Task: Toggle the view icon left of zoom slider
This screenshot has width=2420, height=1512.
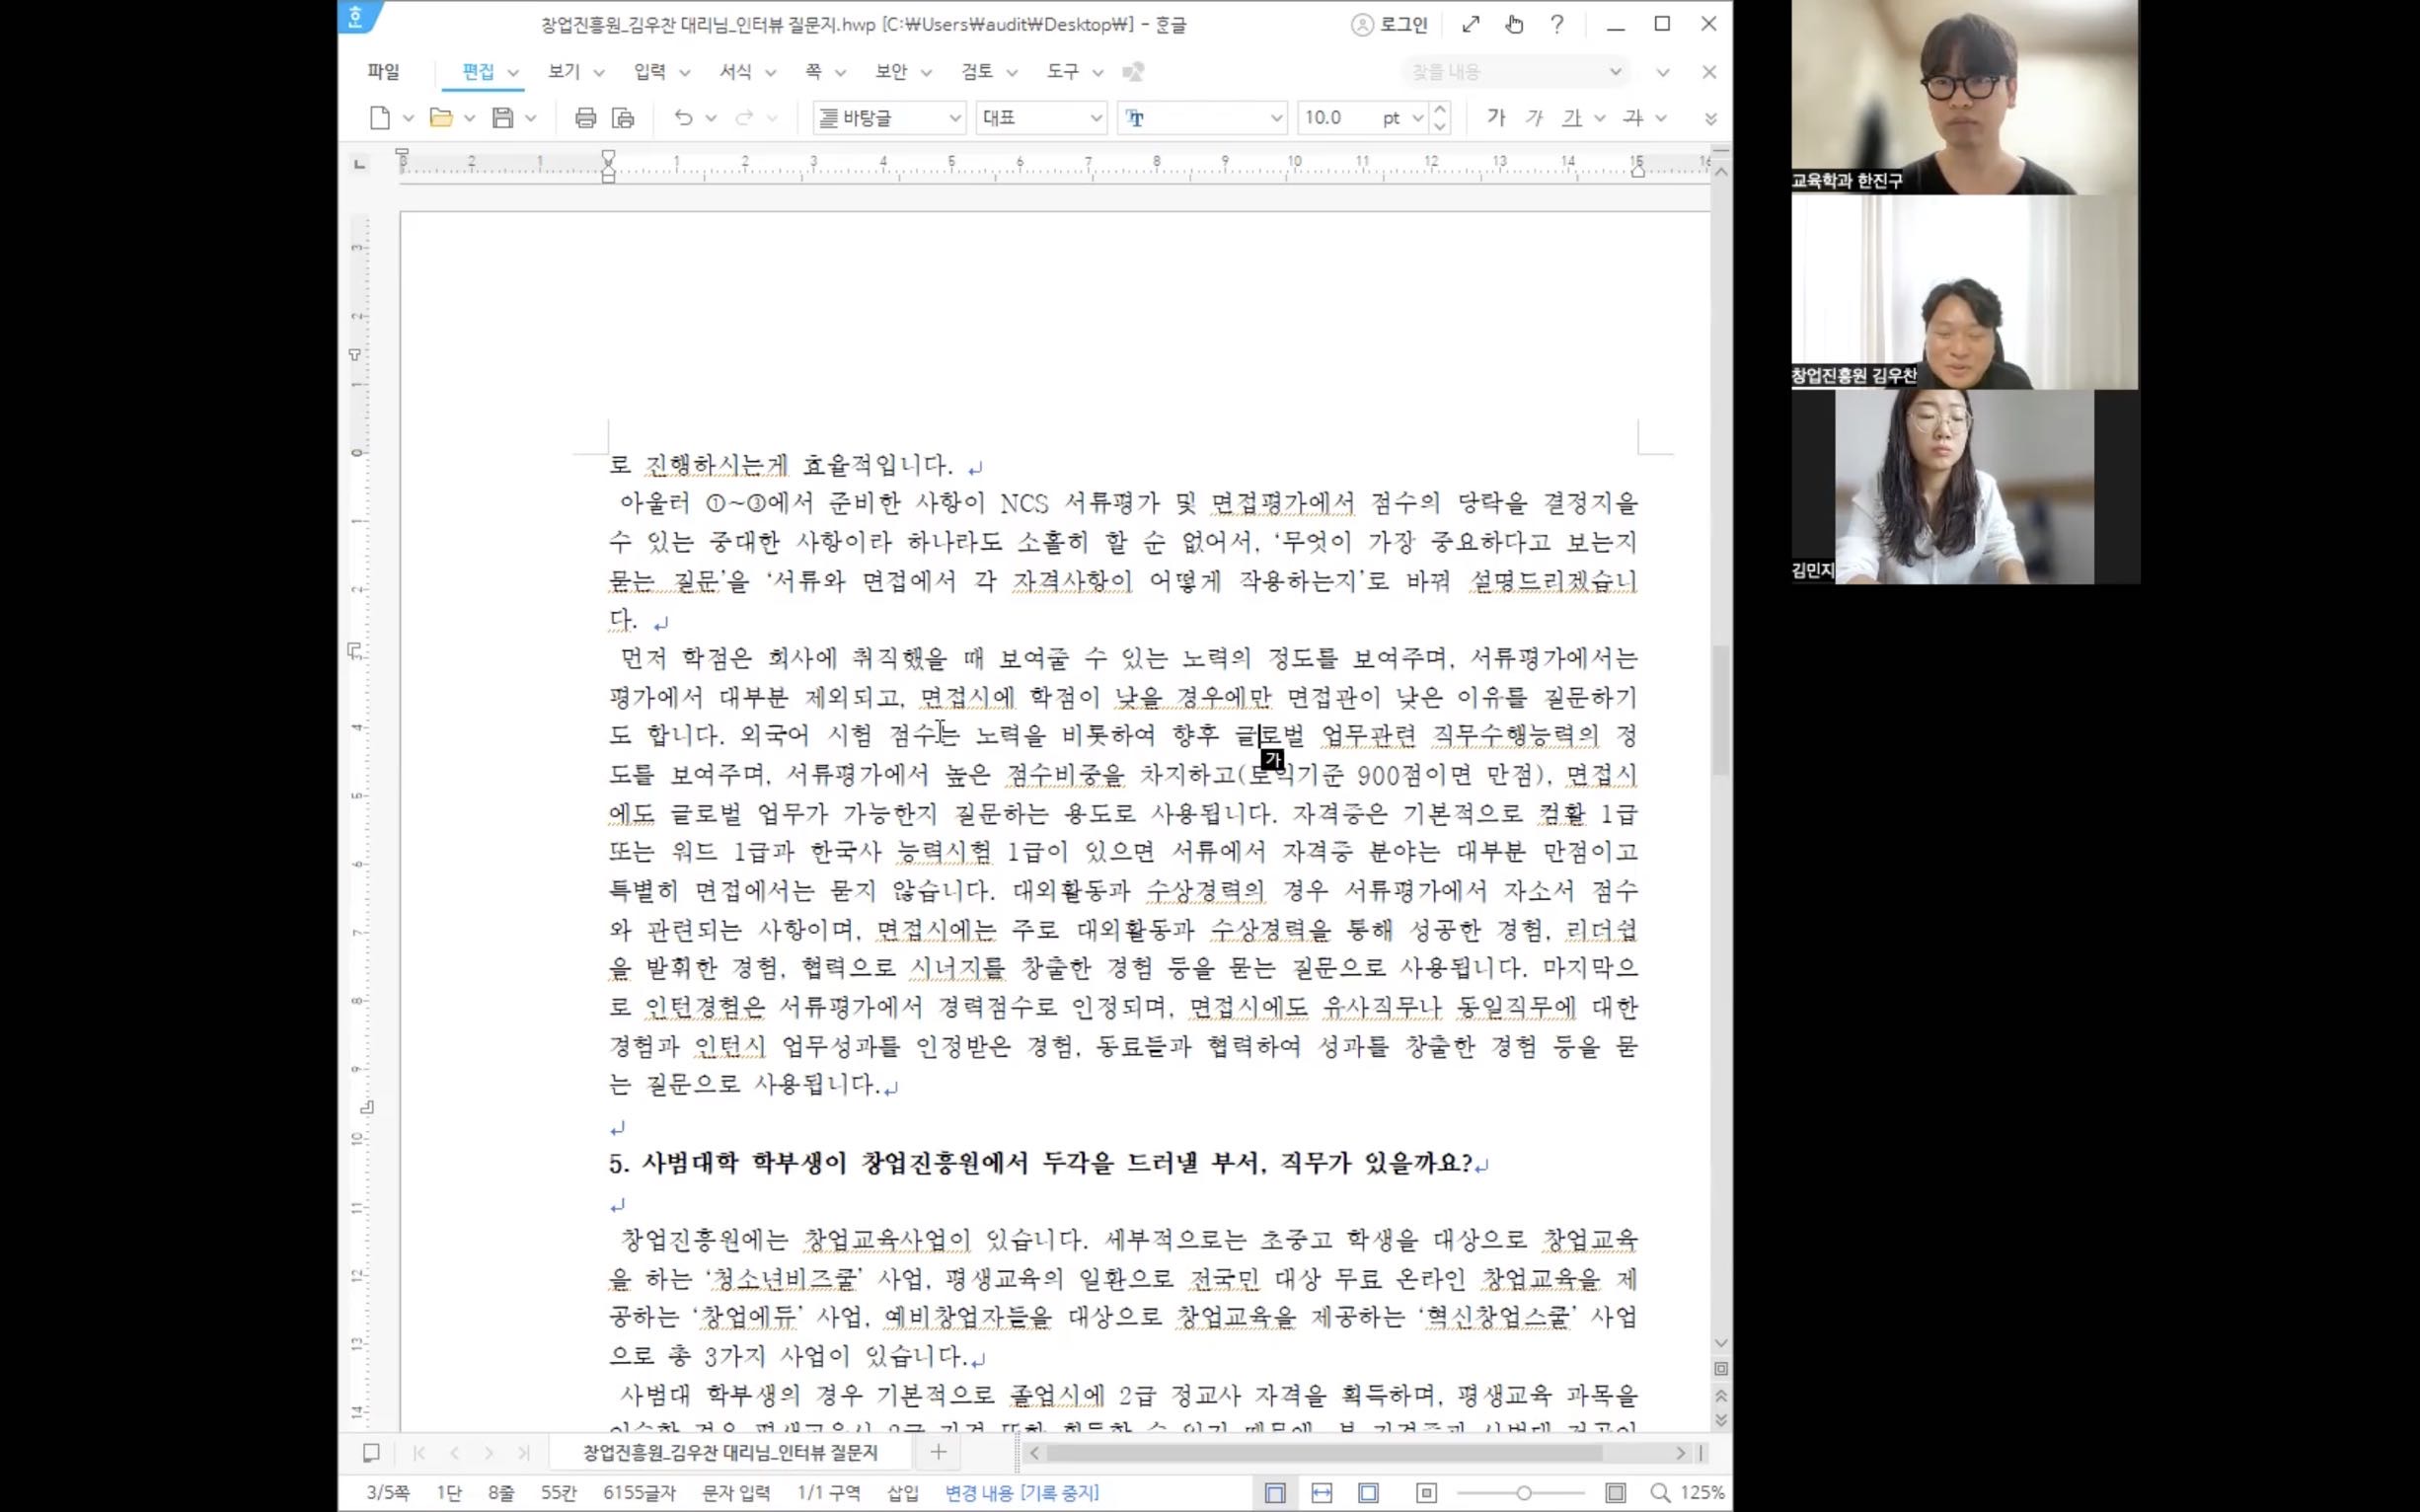Action: (1427, 1493)
